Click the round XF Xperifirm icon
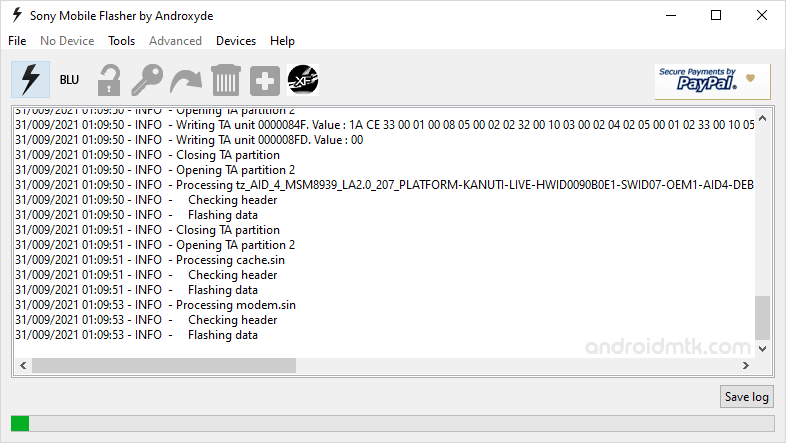 [303, 80]
